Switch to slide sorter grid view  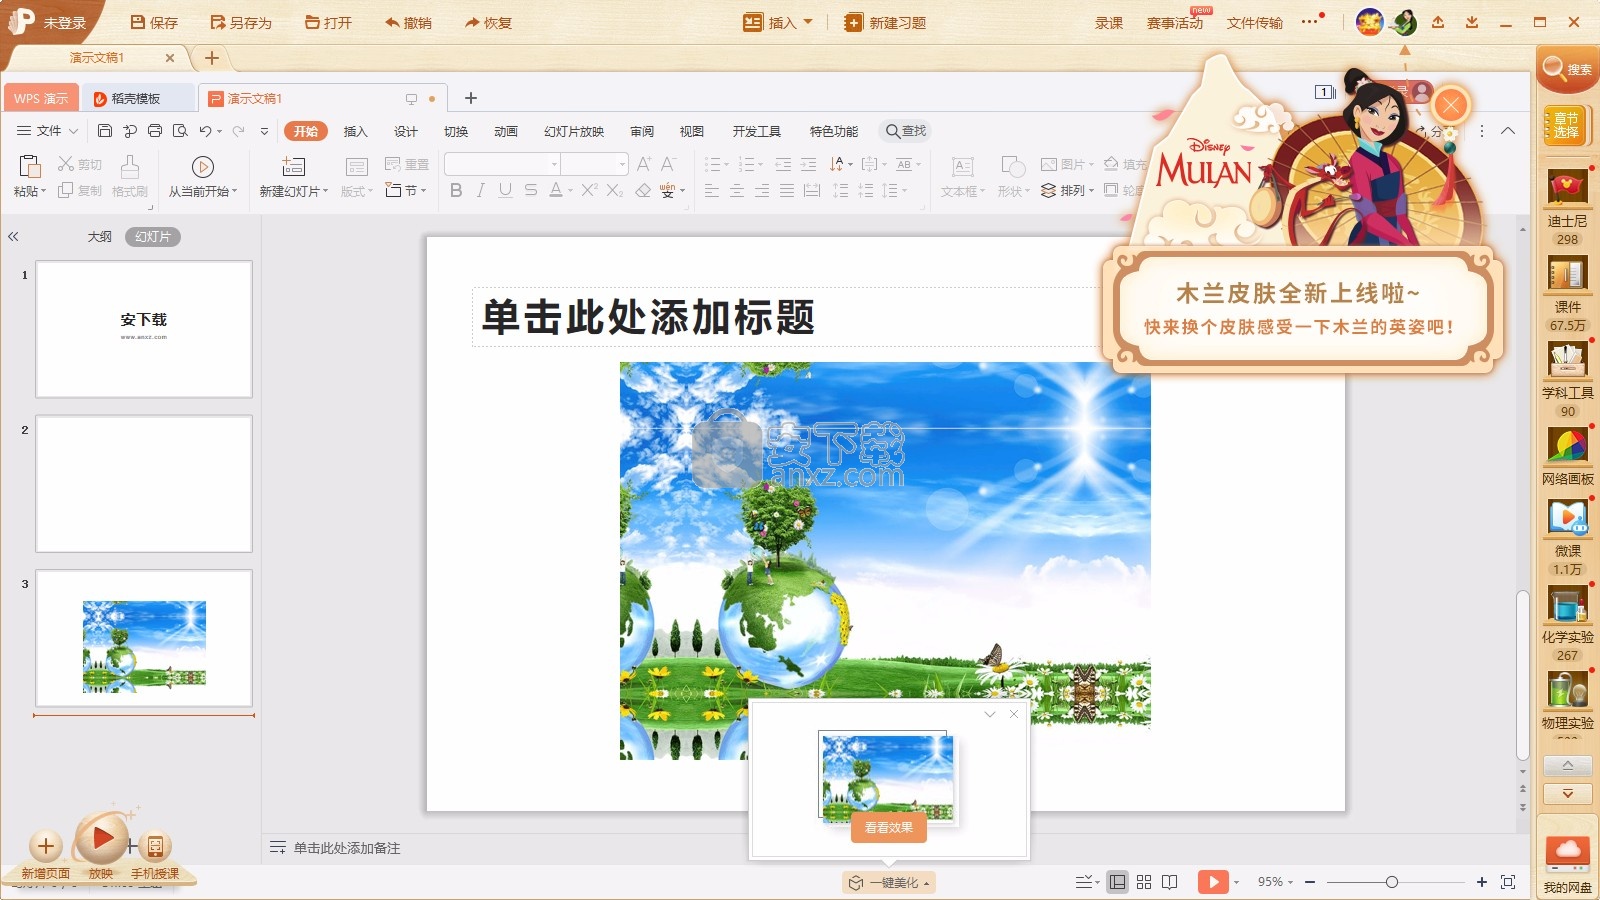tap(1144, 882)
